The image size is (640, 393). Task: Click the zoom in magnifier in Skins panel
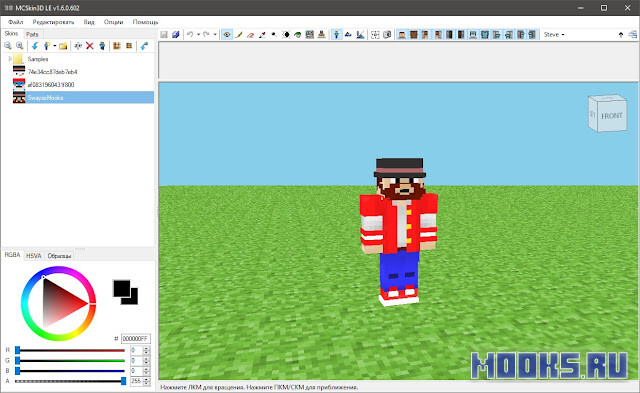point(19,46)
